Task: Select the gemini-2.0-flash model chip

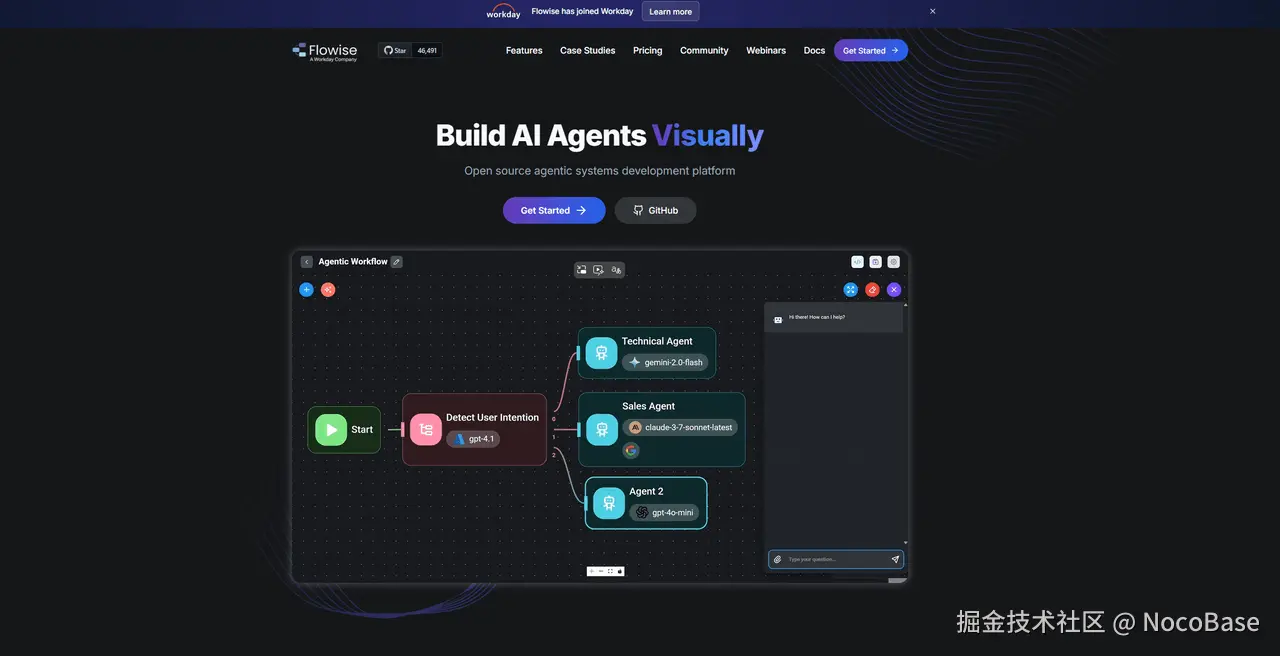Action: click(x=665, y=362)
